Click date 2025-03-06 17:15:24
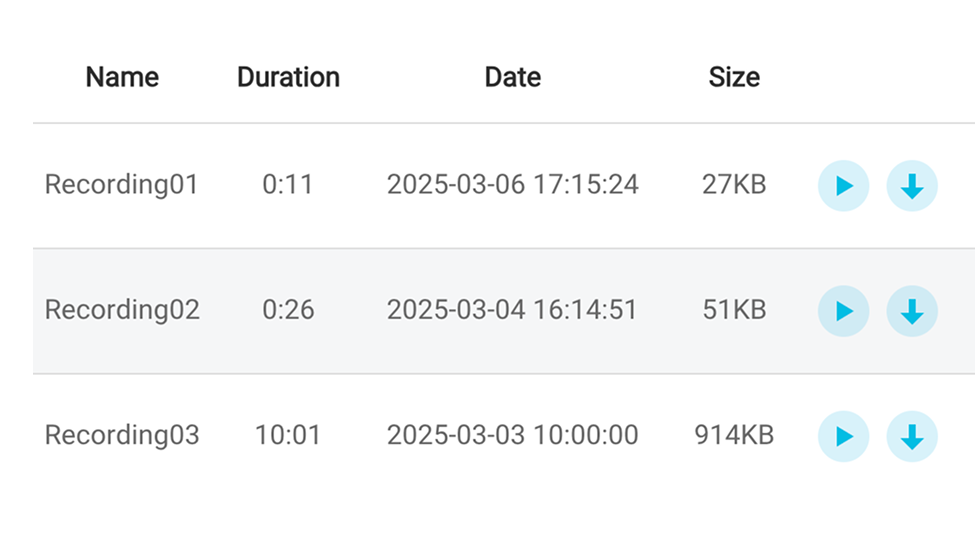The image size is (975, 555). tap(512, 185)
